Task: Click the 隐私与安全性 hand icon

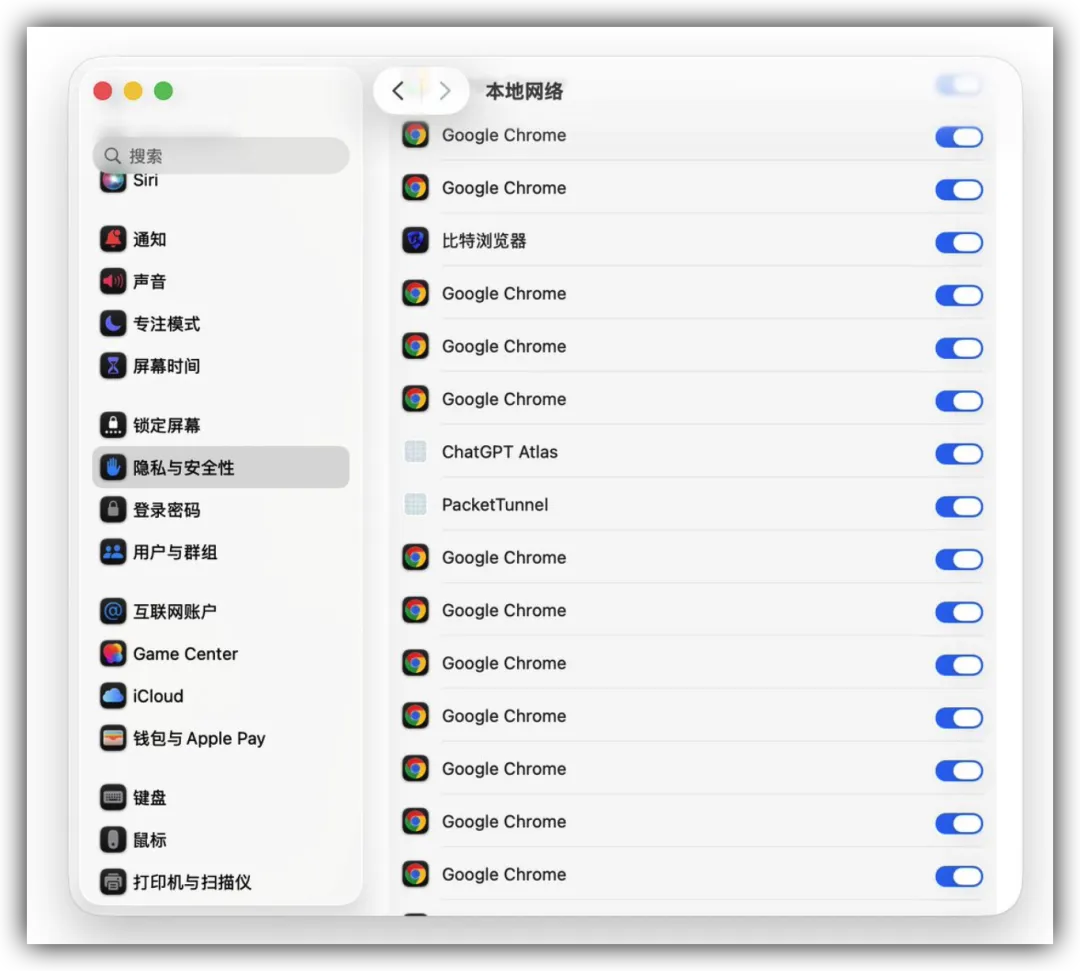Action: 113,468
